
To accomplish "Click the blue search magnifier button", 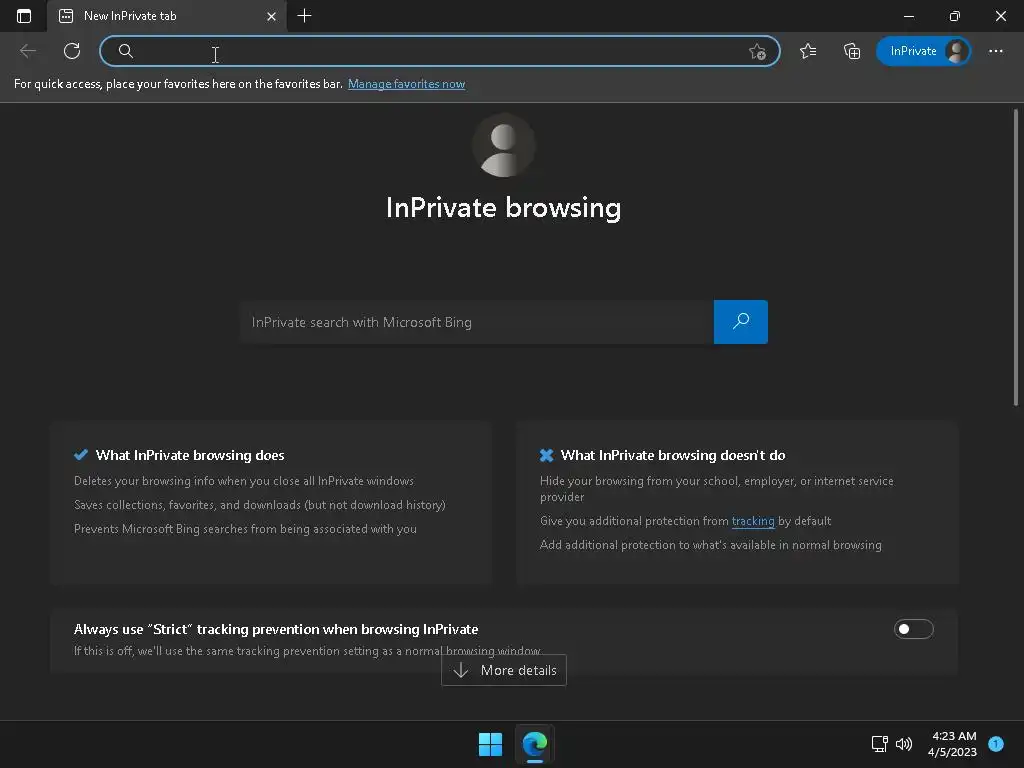I will [x=741, y=322].
